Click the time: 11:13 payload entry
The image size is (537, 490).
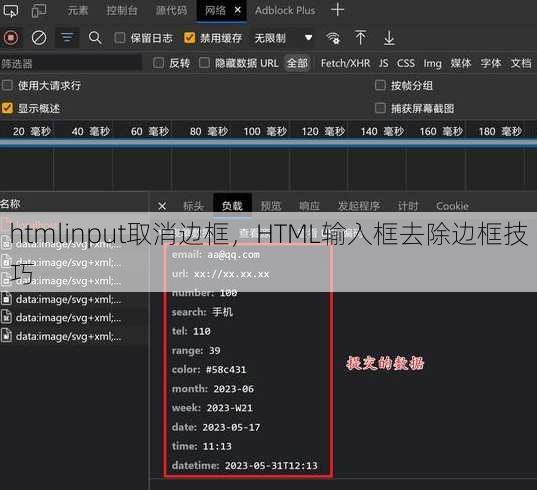(x=202, y=446)
